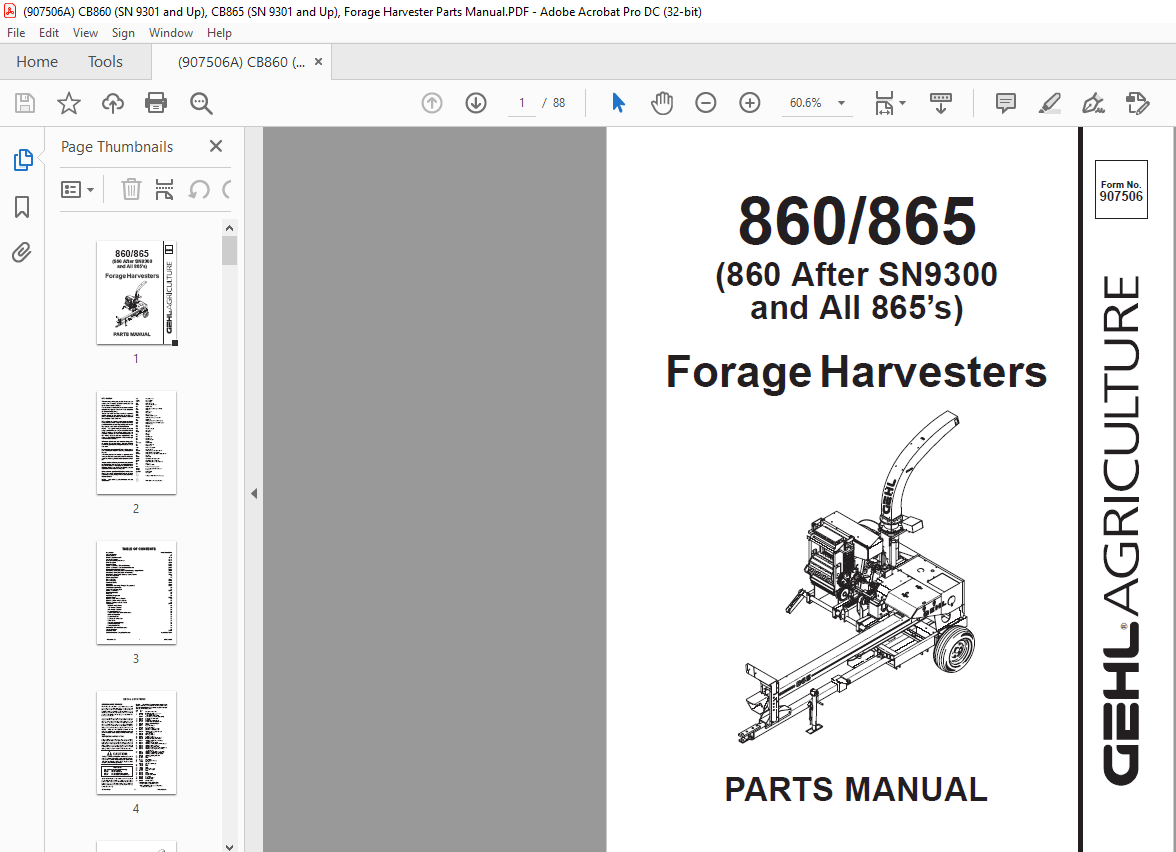1176x852 pixels.
Task: Click the 'PARTS MANUAL' title text
Action: [x=856, y=789]
